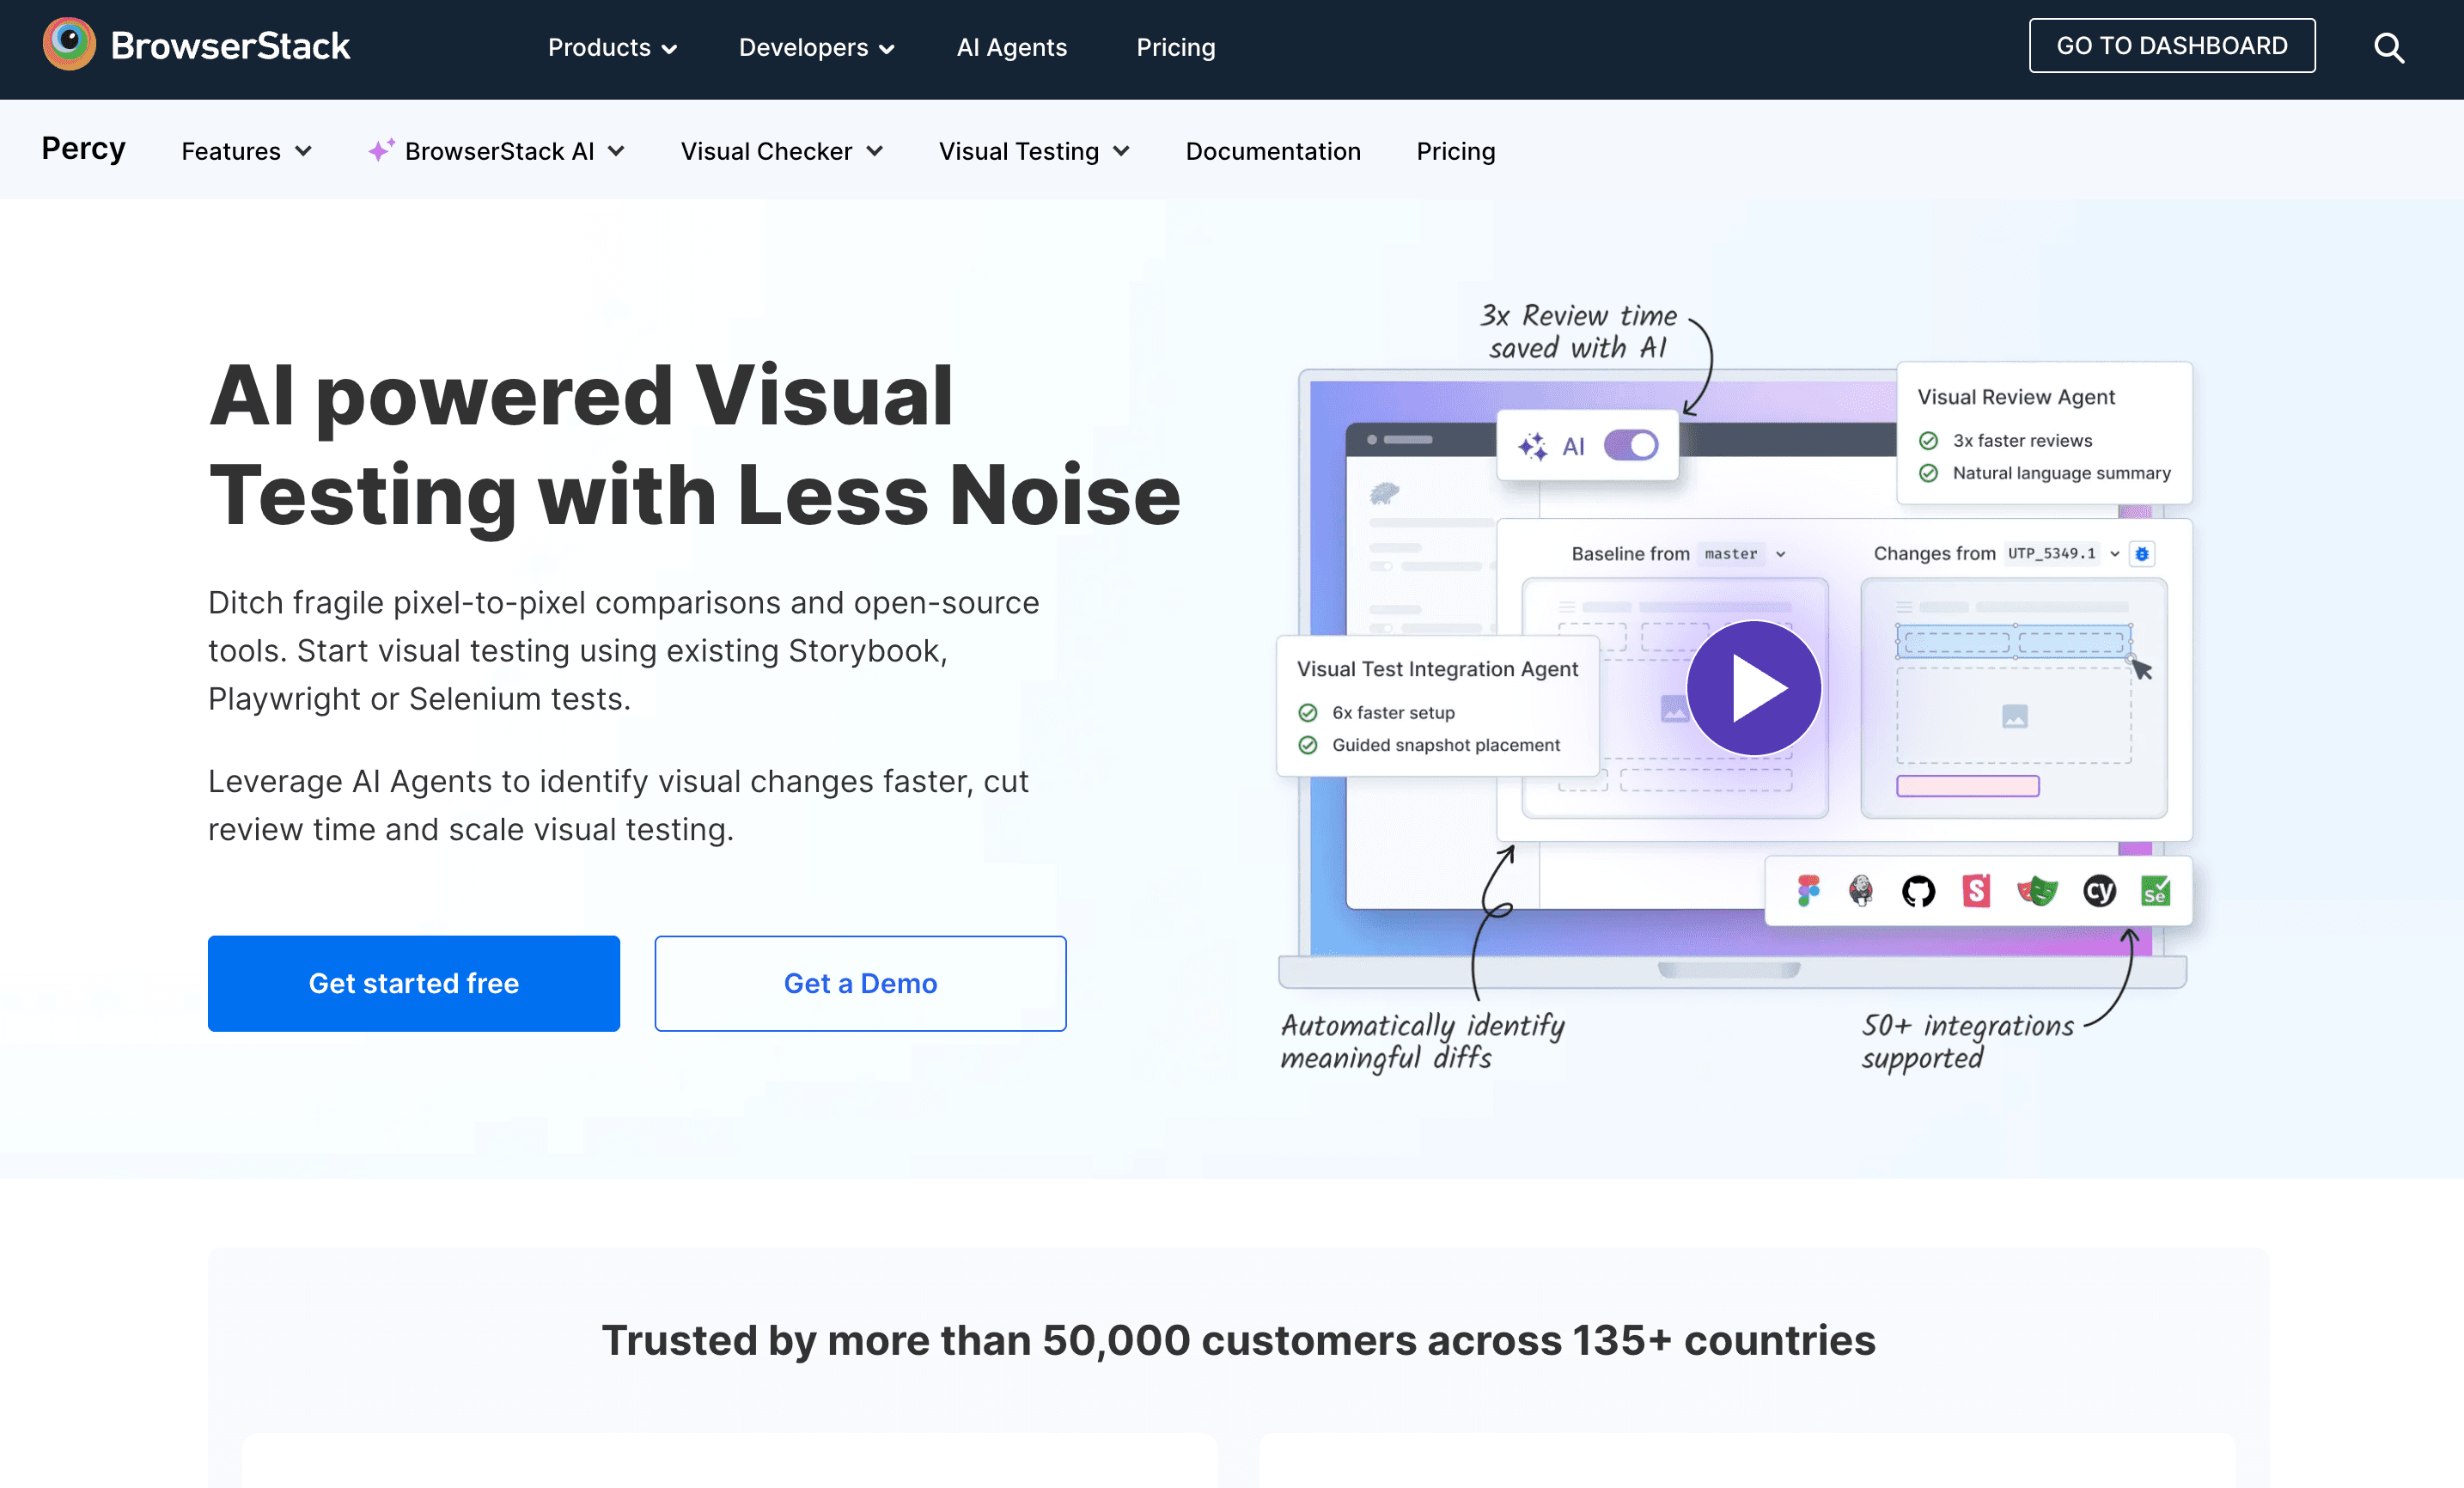Click the Get started free button
This screenshot has height=1488, width=2464.
[414, 983]
